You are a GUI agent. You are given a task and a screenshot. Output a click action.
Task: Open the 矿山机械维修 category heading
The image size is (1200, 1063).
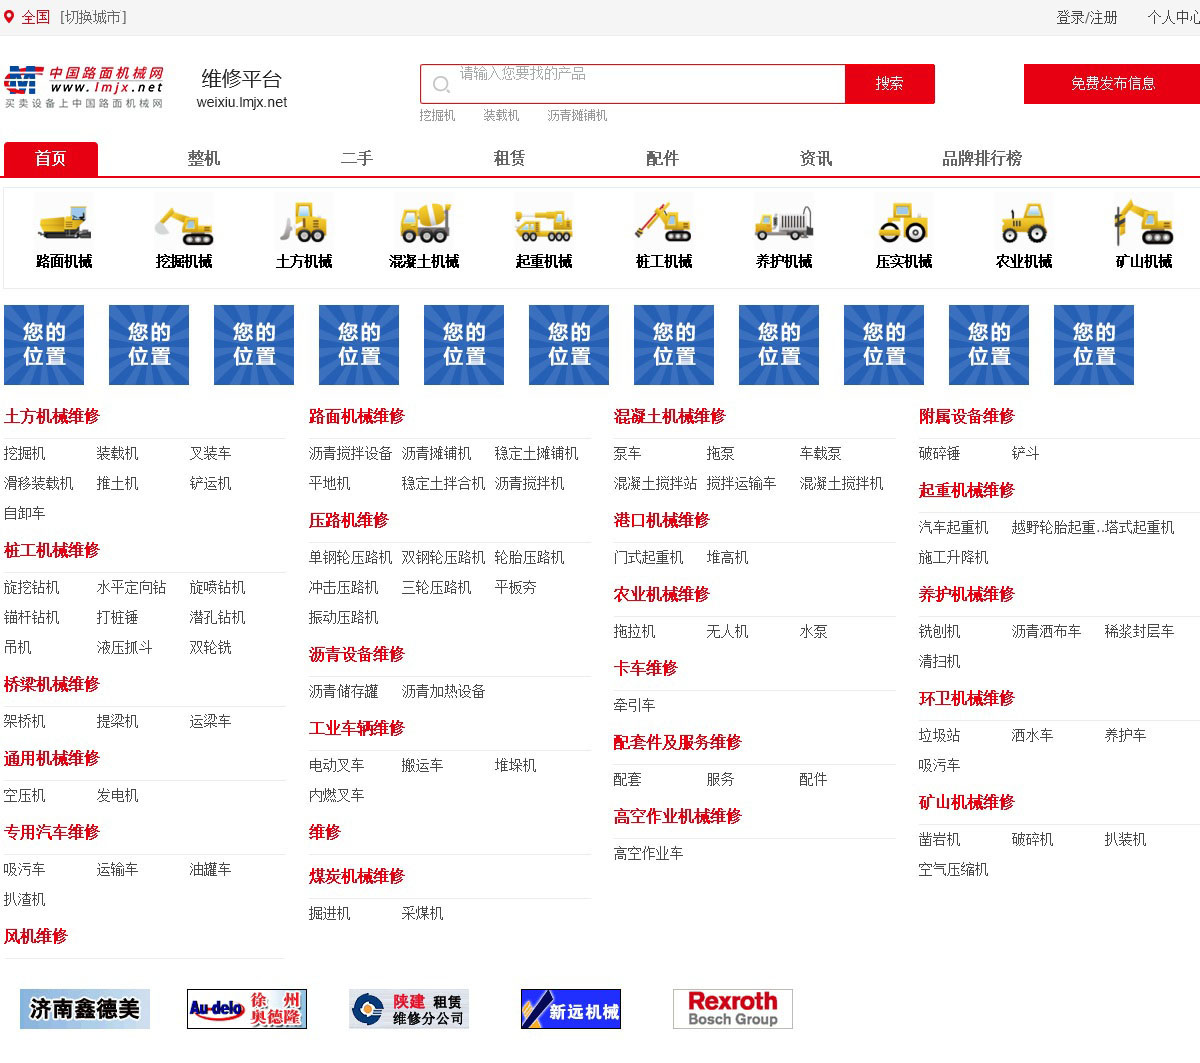(x=967, y=803)
